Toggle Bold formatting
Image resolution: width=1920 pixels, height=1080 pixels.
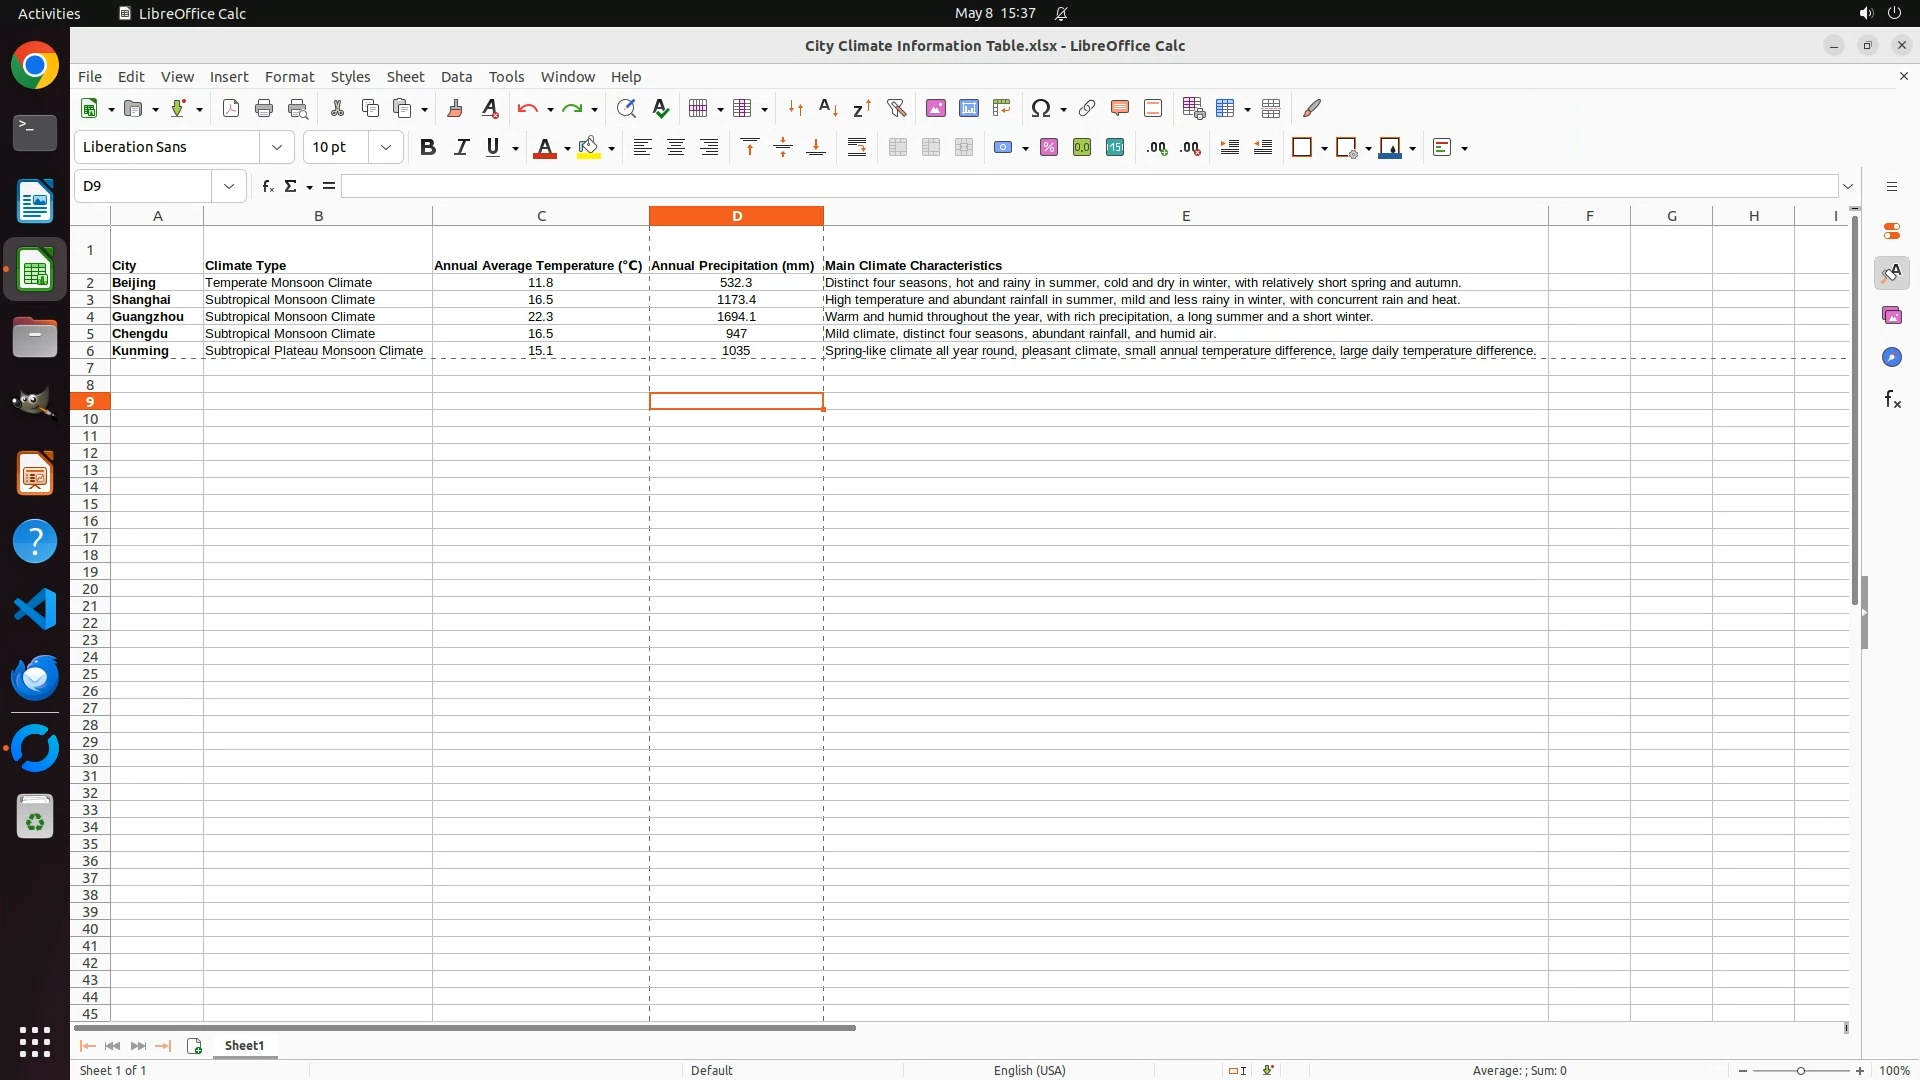[x=428, y=147]
